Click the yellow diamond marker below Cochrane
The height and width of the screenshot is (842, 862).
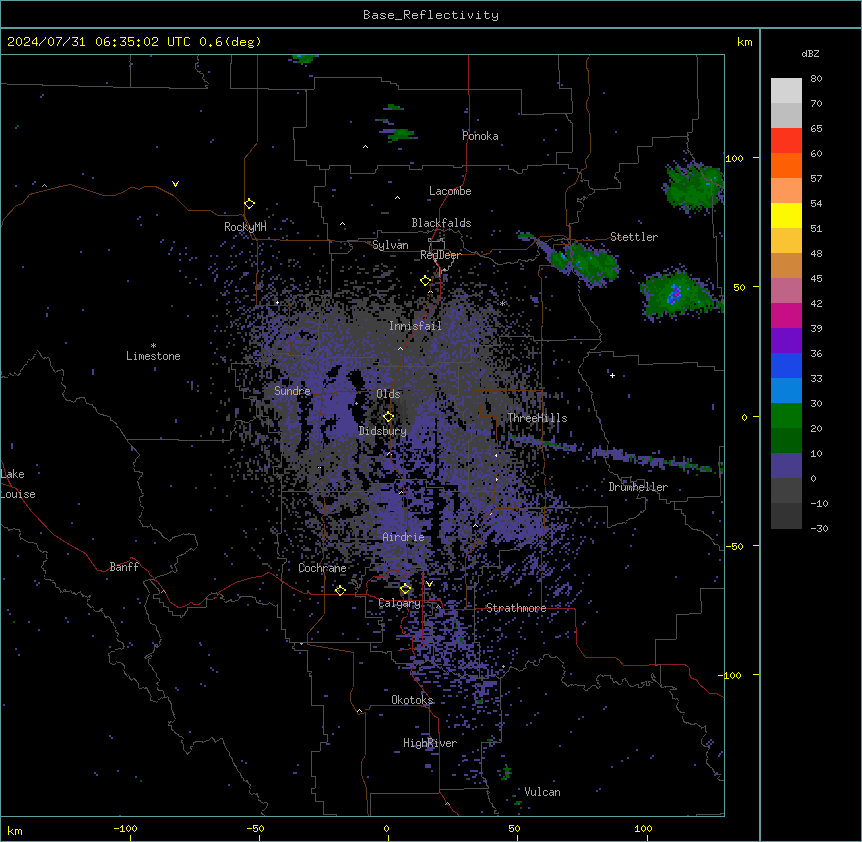340,591
